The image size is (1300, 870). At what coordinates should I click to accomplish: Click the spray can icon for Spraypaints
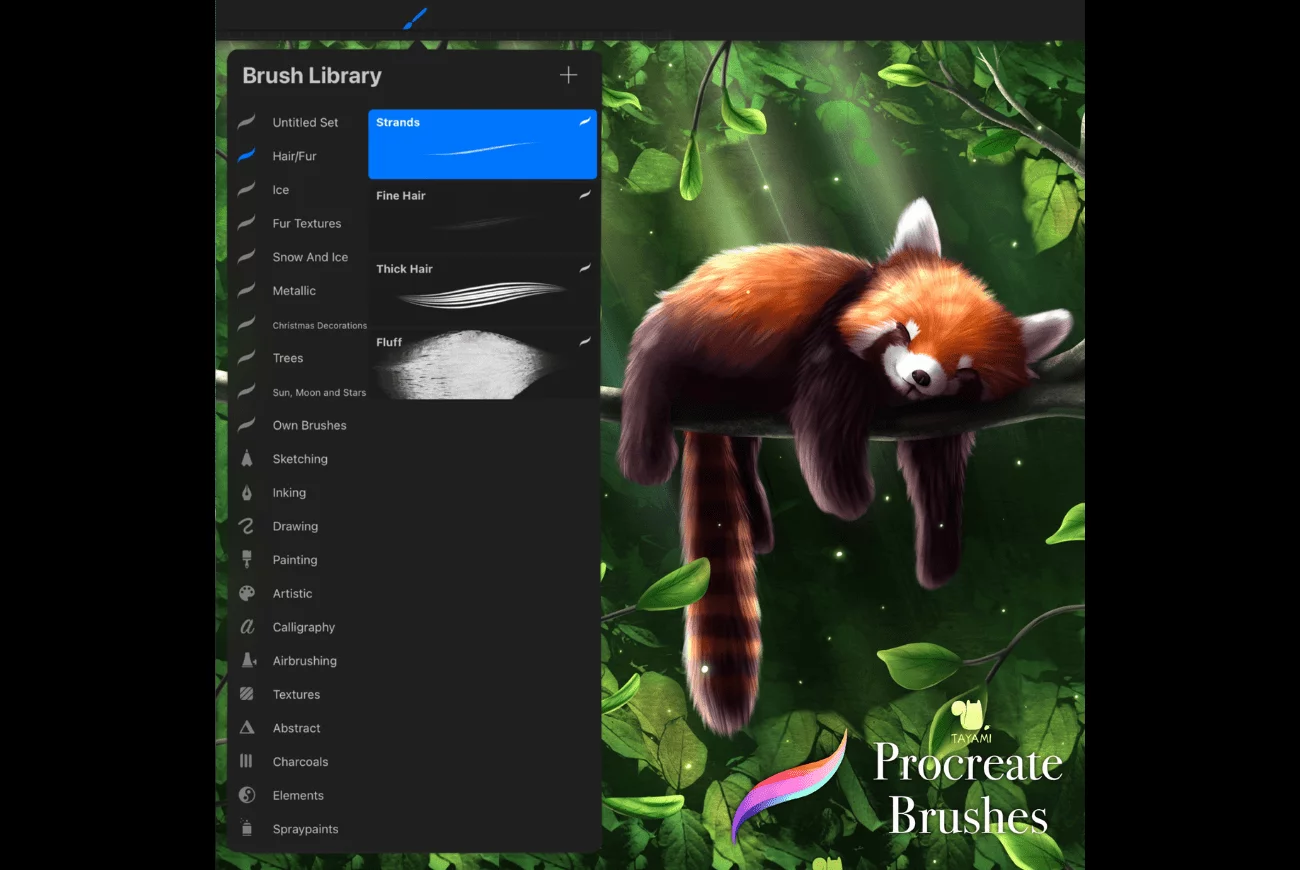(x=246, y=829)
